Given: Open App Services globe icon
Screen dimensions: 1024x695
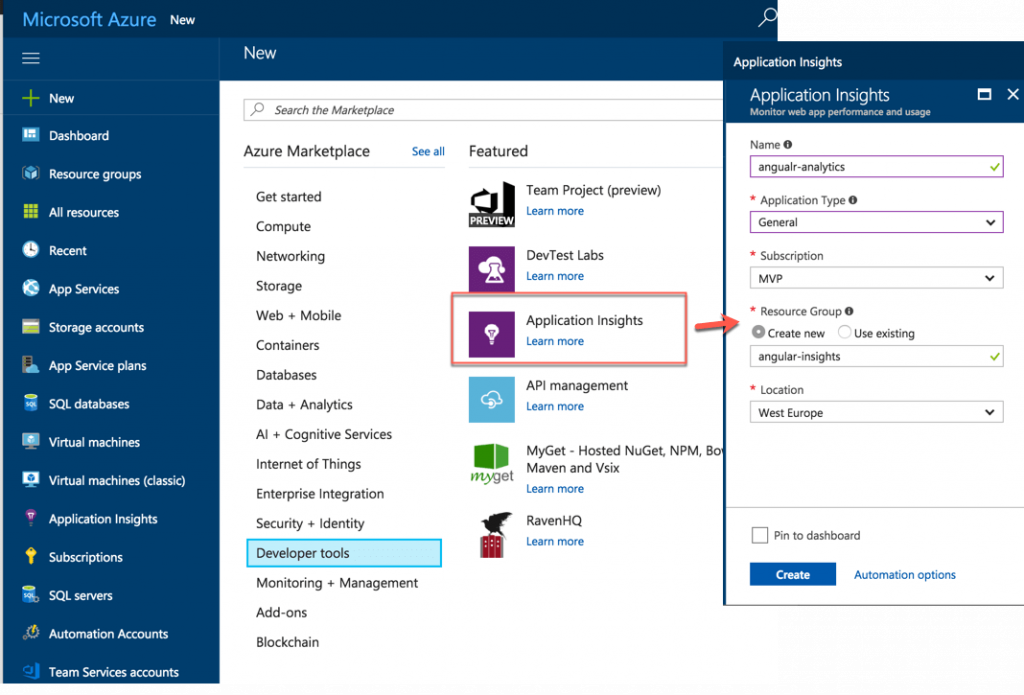Looking at the screenshot, I should coord(31,288).
